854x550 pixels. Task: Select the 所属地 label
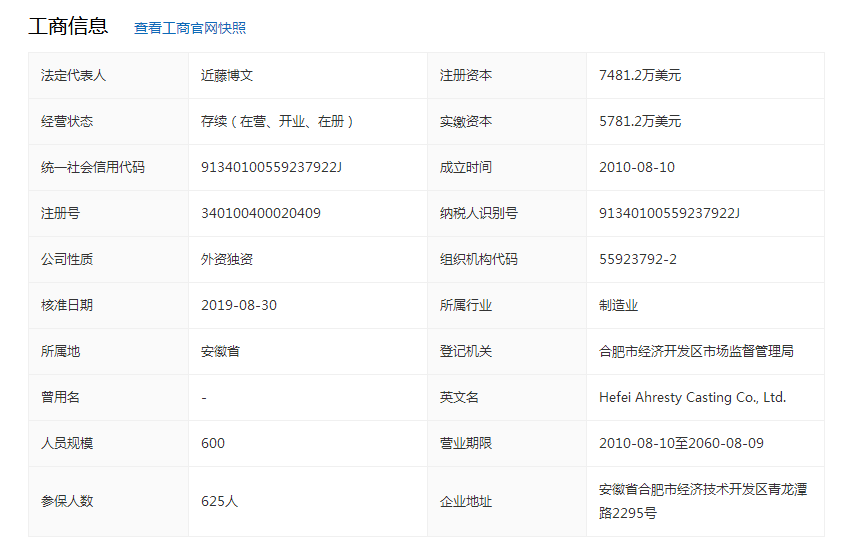[x=60, y=351]
